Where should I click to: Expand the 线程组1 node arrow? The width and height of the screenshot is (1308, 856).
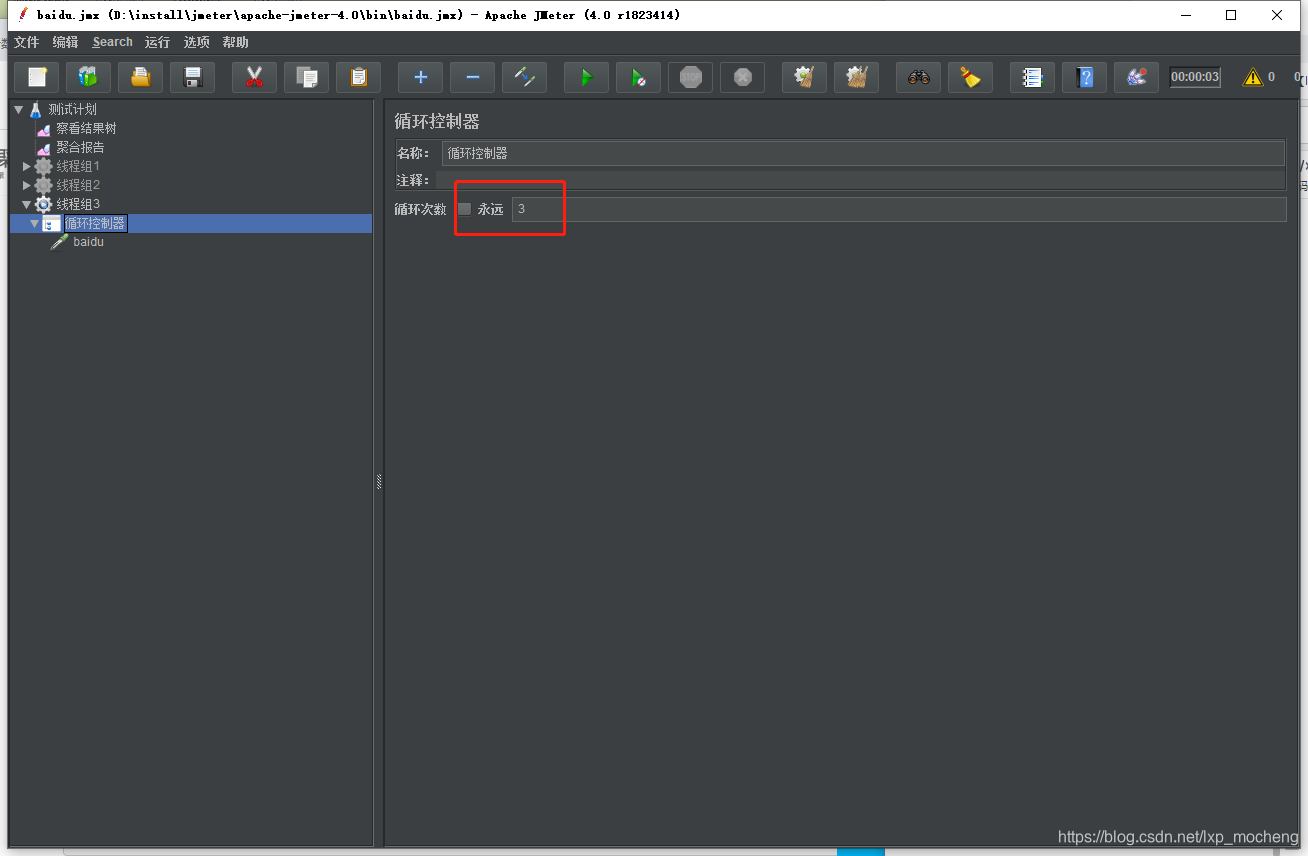(27, 166)
